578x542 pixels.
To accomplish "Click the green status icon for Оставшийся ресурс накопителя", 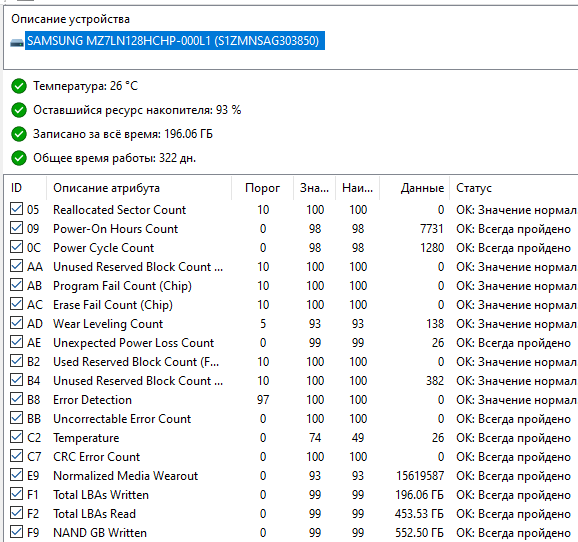I will (x=19, y=110).
